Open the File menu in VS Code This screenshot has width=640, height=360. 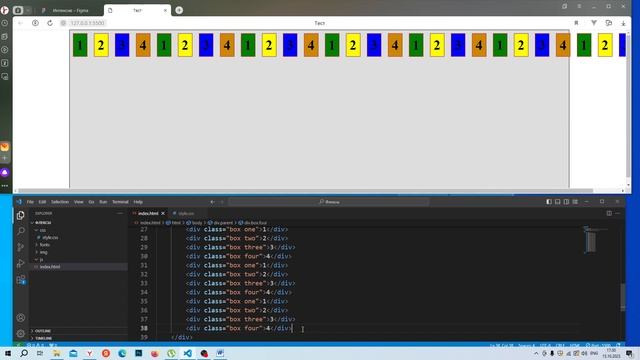tap(30, 202)
